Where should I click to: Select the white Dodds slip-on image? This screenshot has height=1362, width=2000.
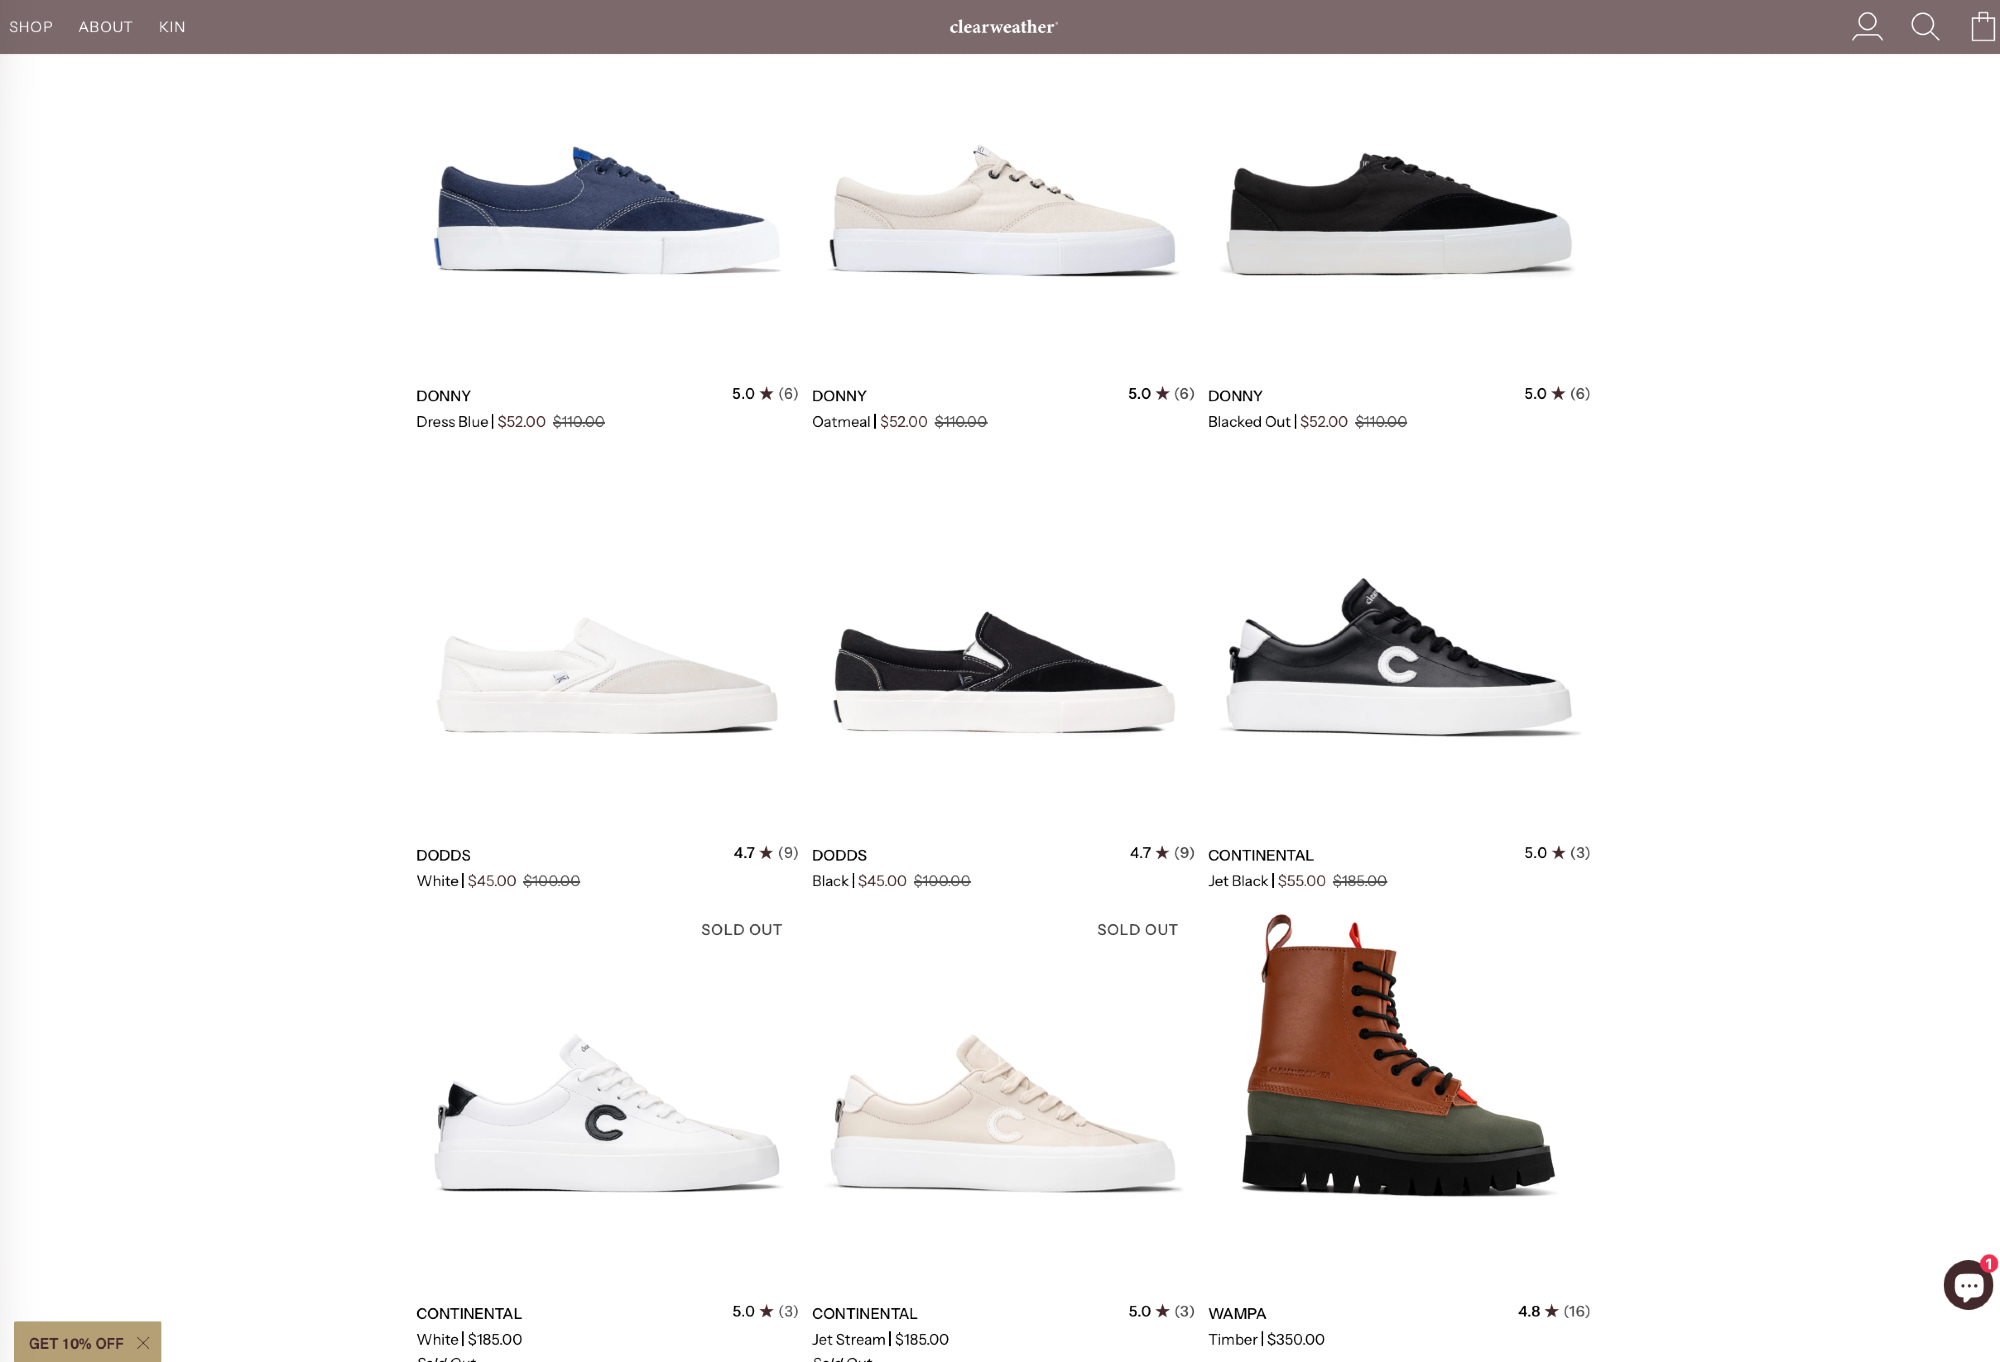click(607, 675)
